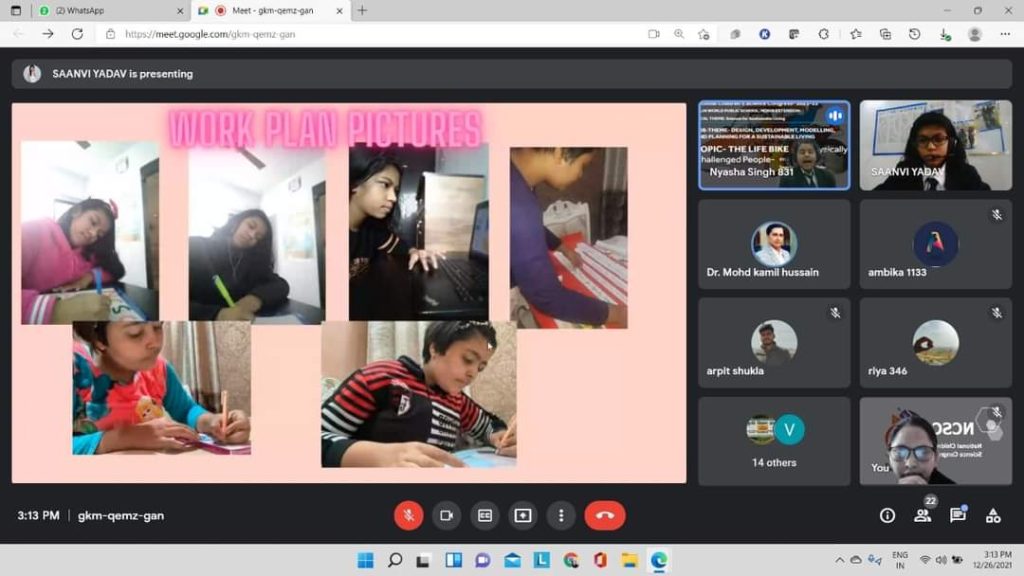Open a new browser tab

(362, 10)
